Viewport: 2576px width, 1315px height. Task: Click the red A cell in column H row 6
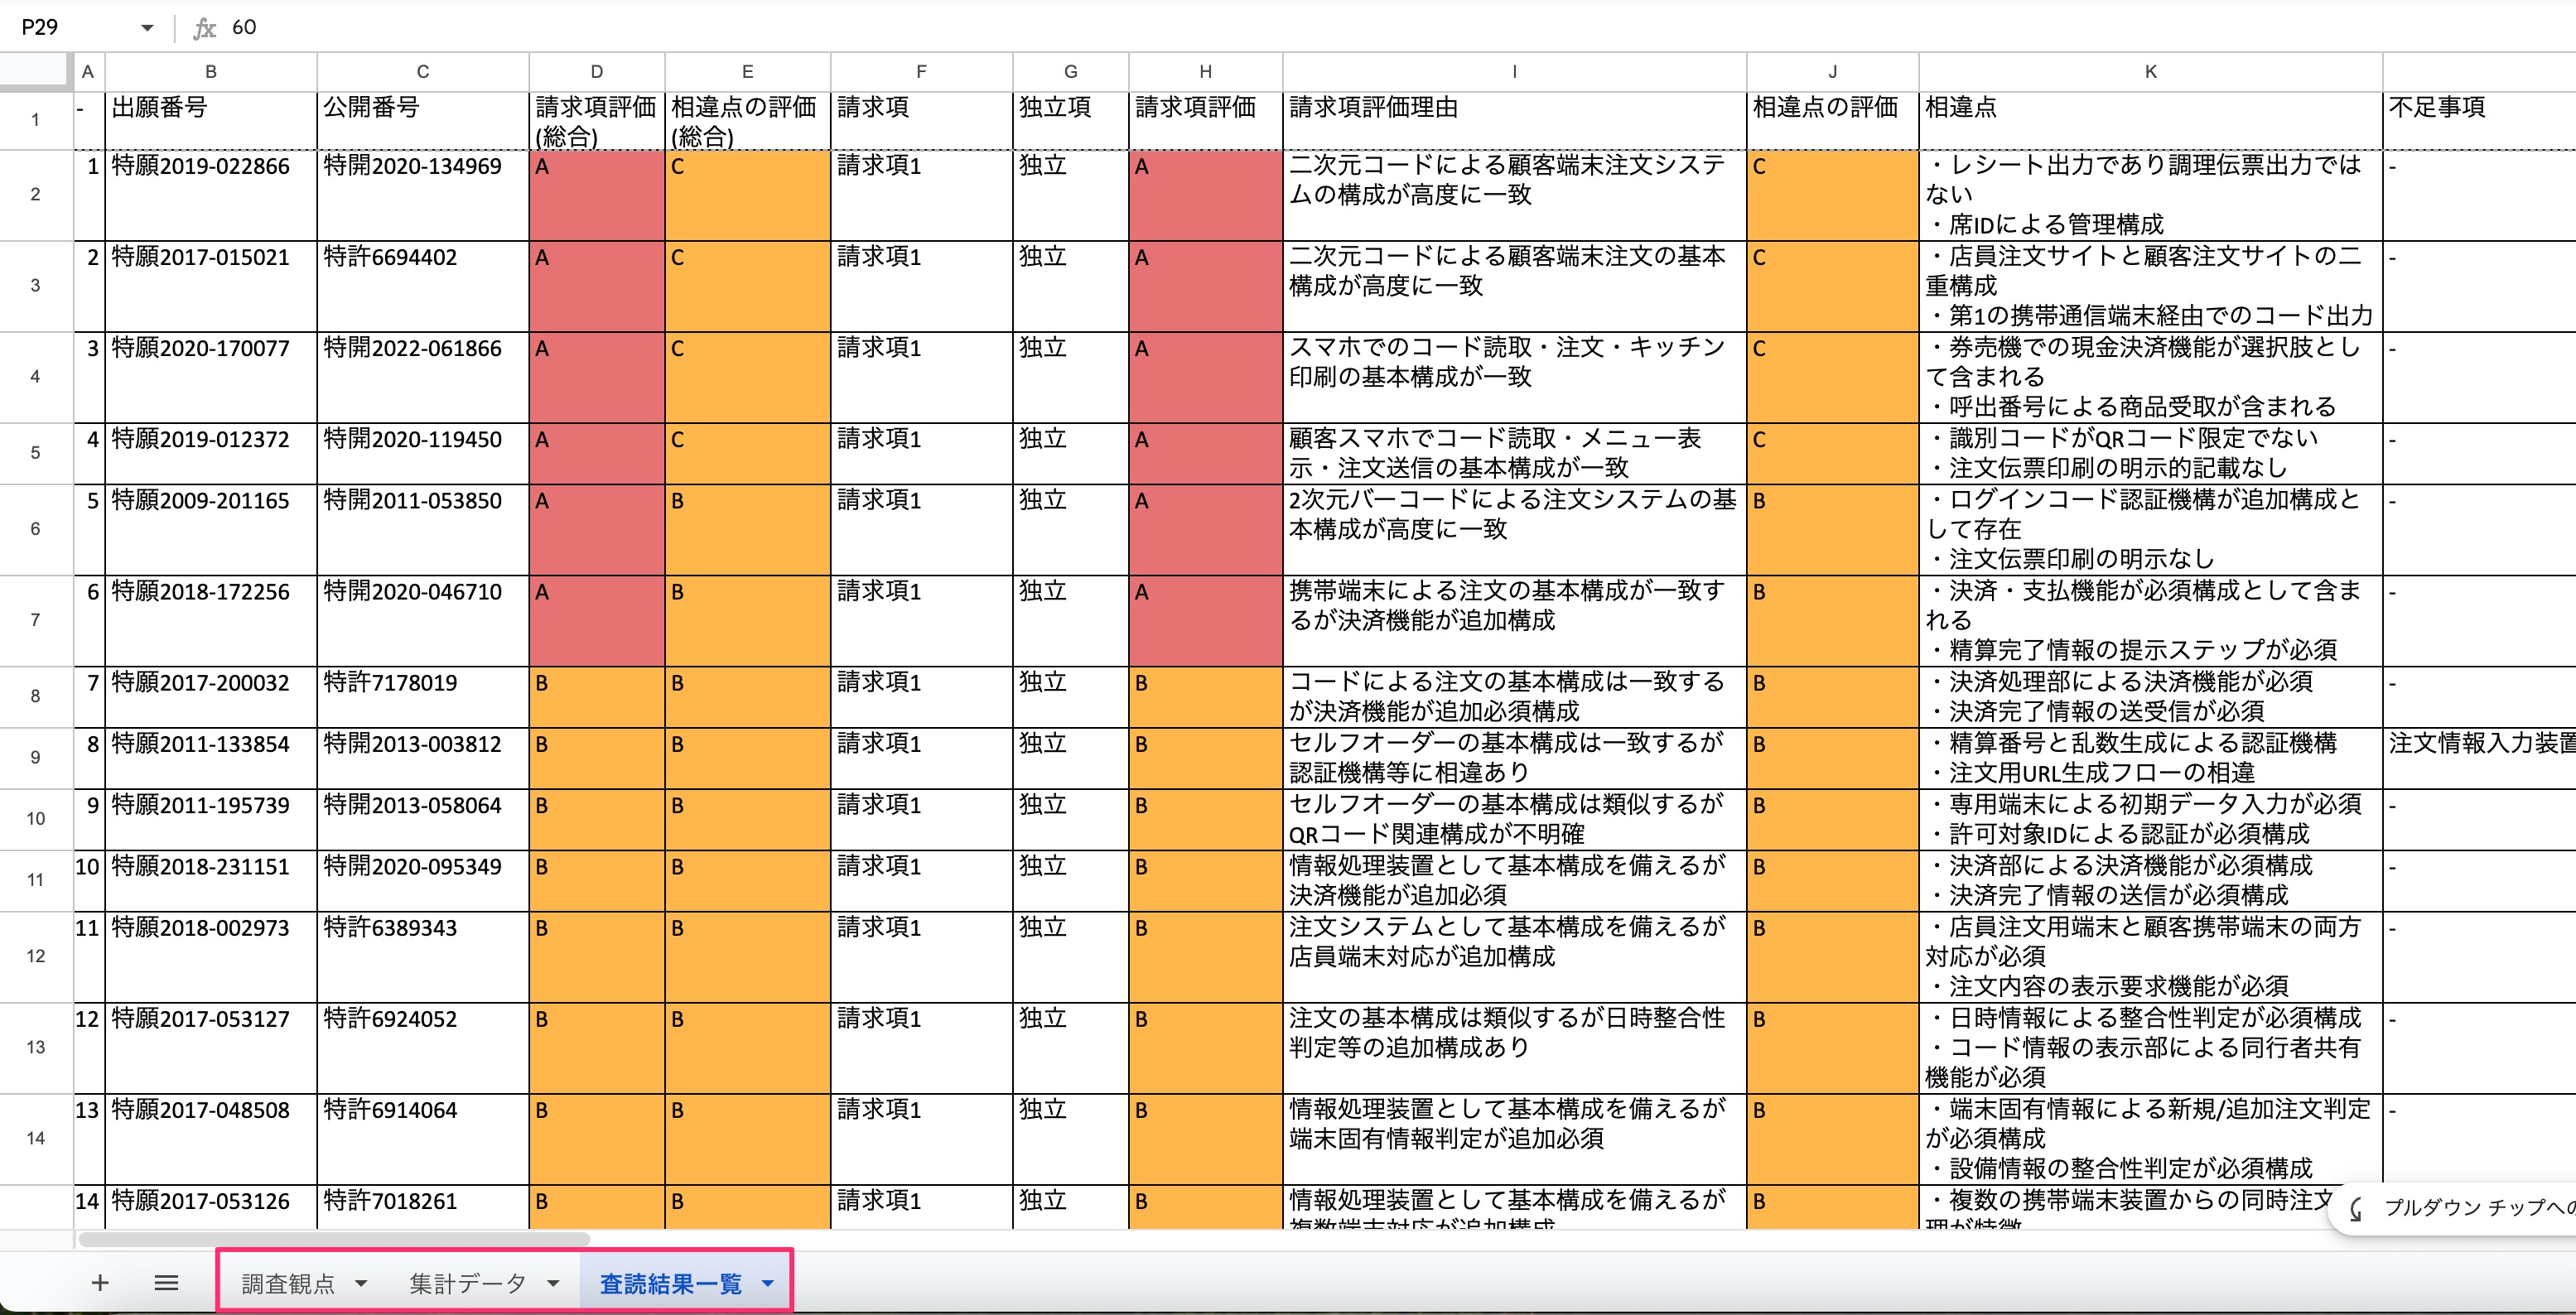click(1205, 529)
